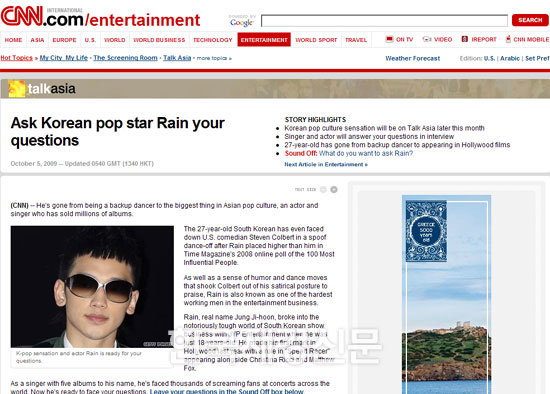Open the iReport icon link
The image size is (550, 394).
pyautogui.click(x=465, y=39)
